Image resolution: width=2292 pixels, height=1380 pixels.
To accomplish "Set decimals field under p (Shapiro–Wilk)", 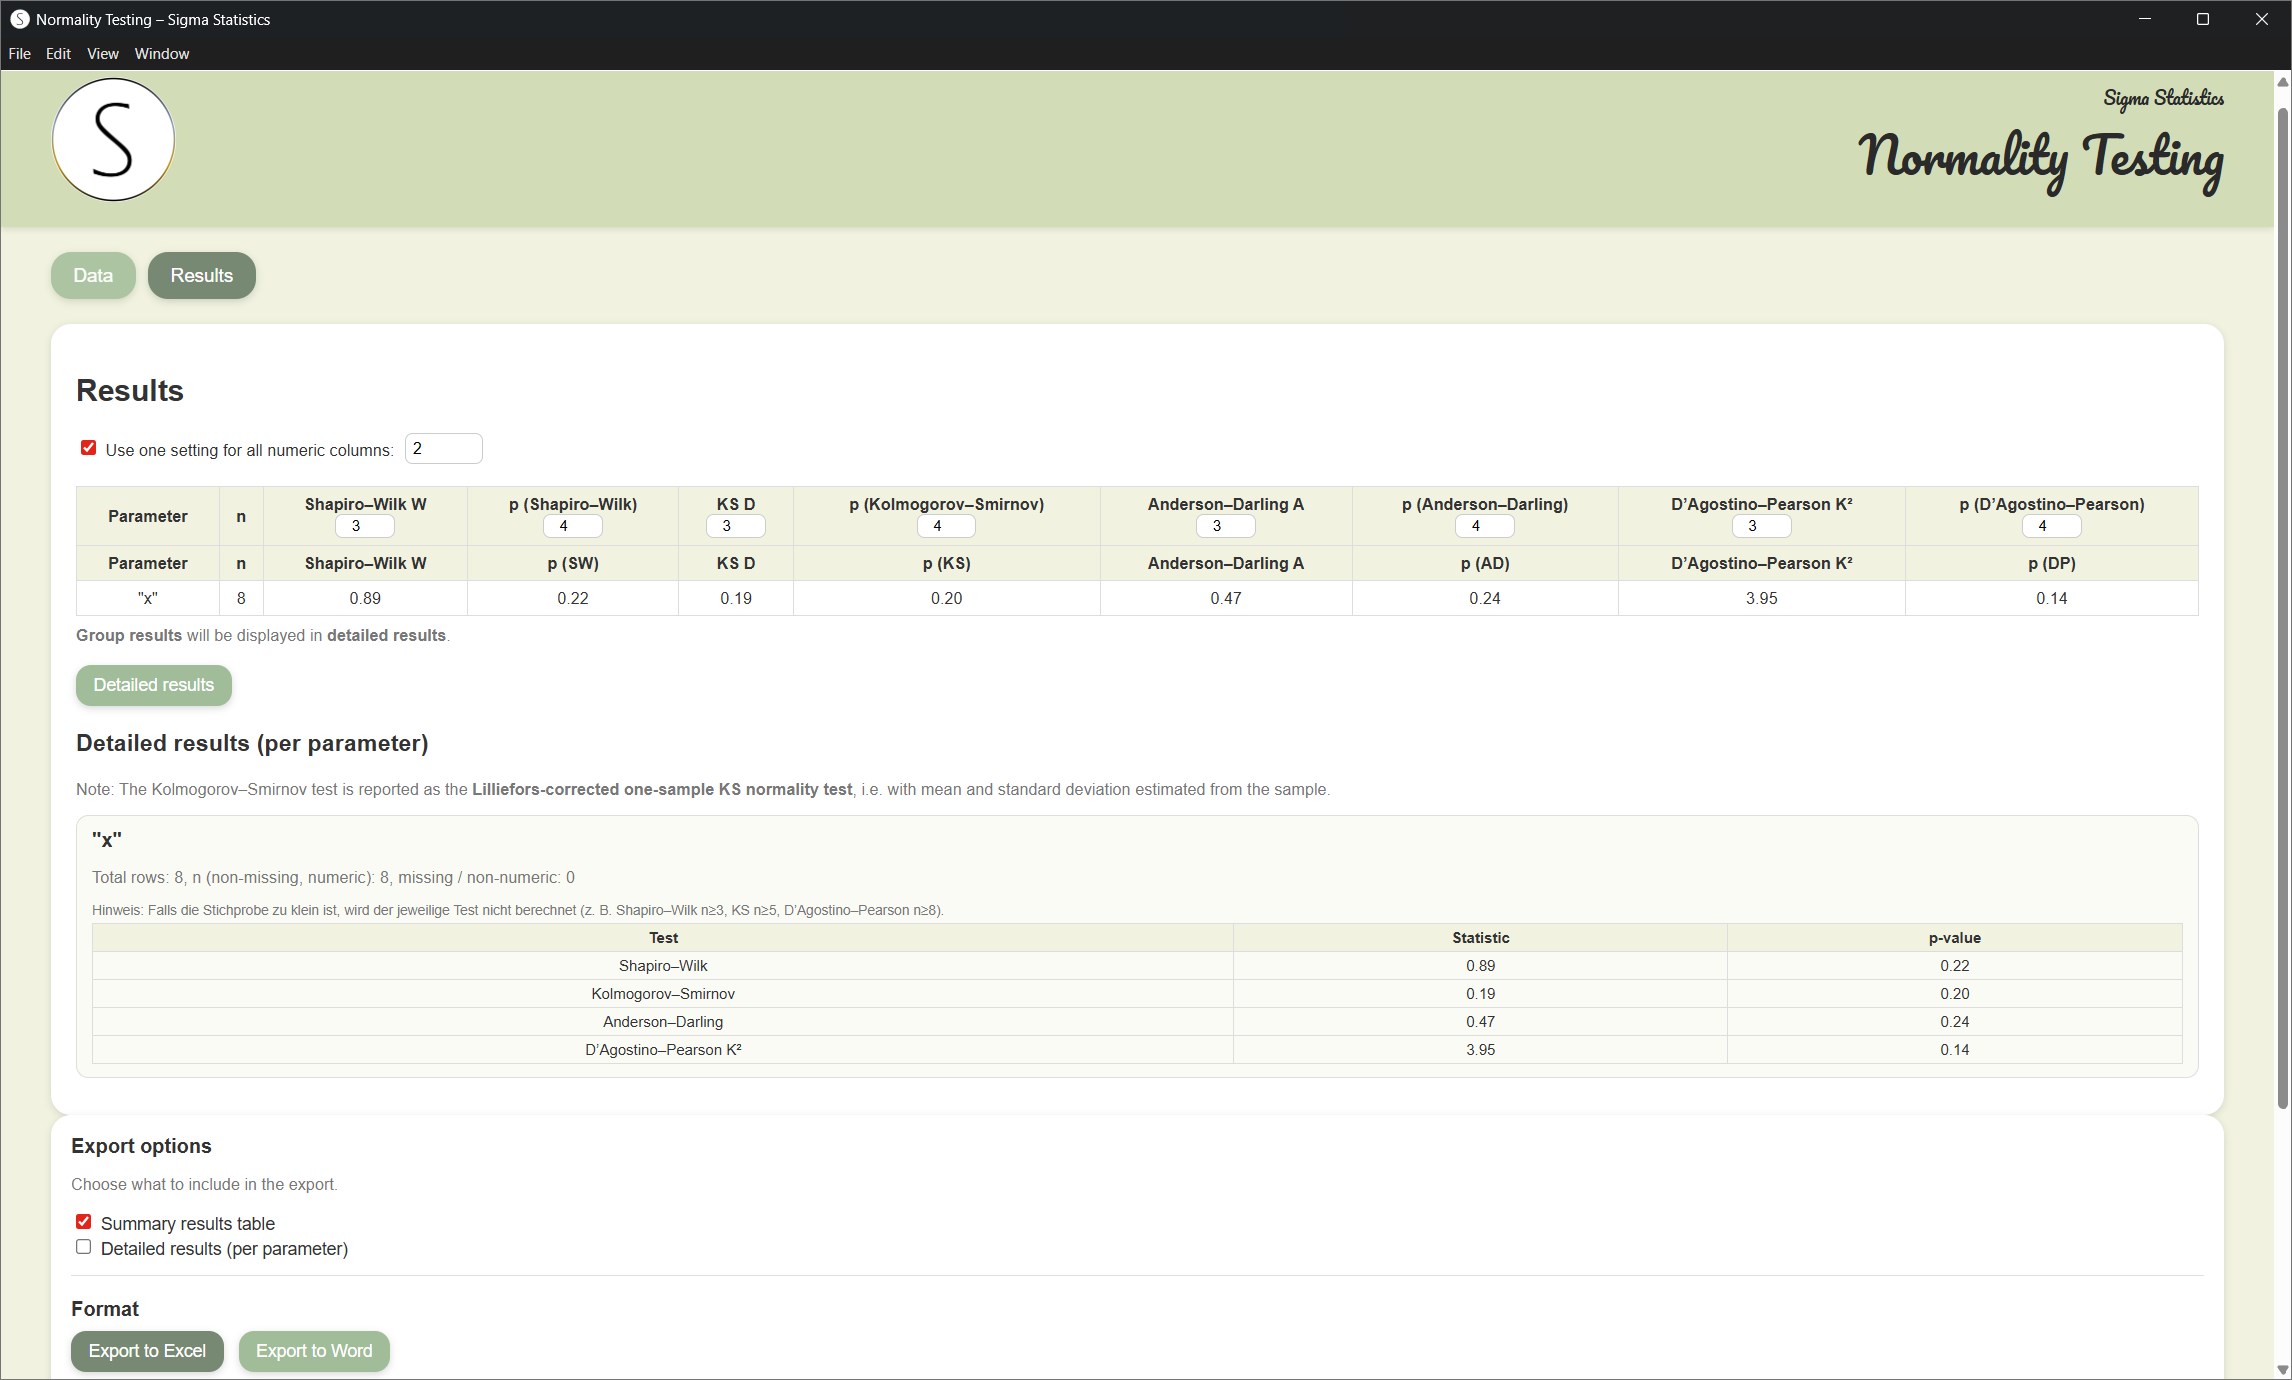I will coord(573,526).
